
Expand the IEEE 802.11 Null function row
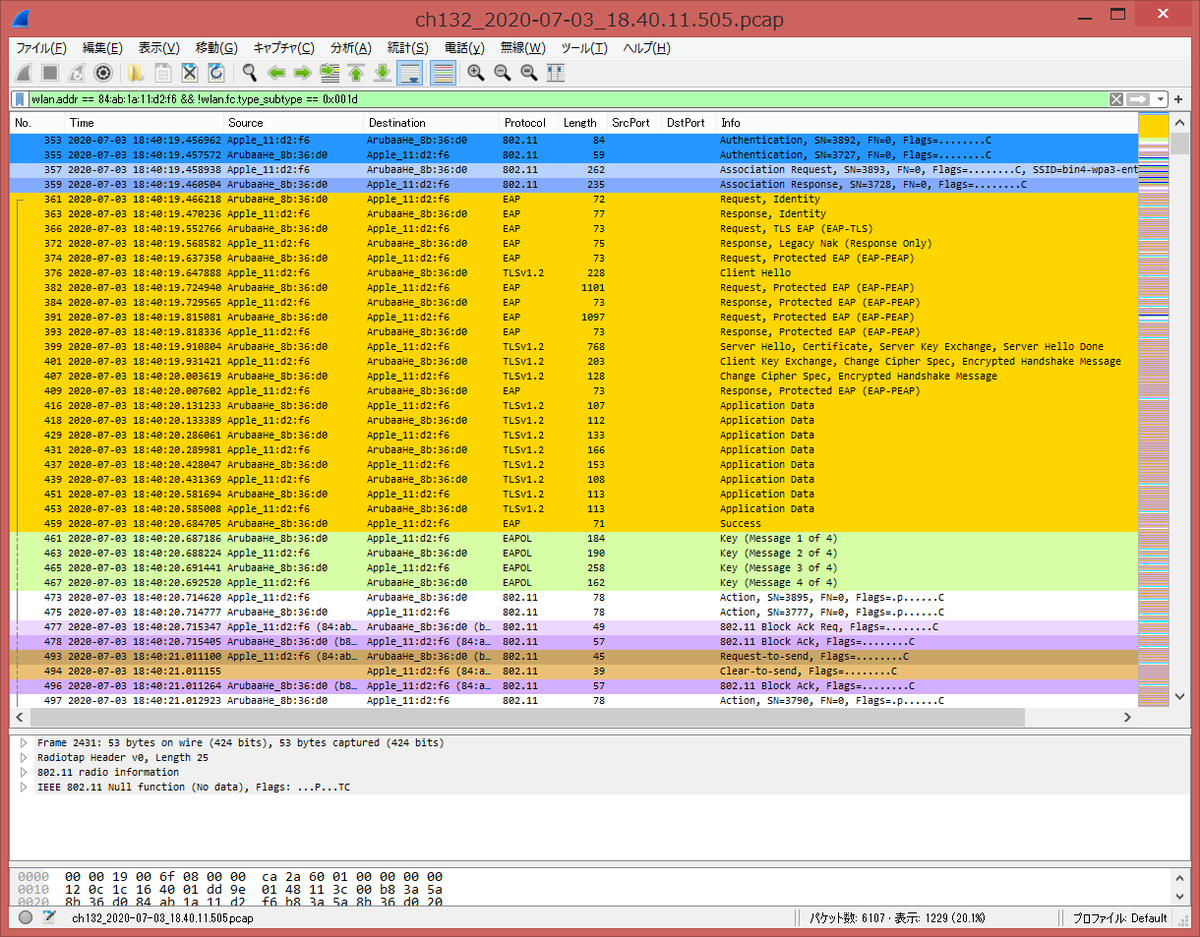[x=24, y=787]
